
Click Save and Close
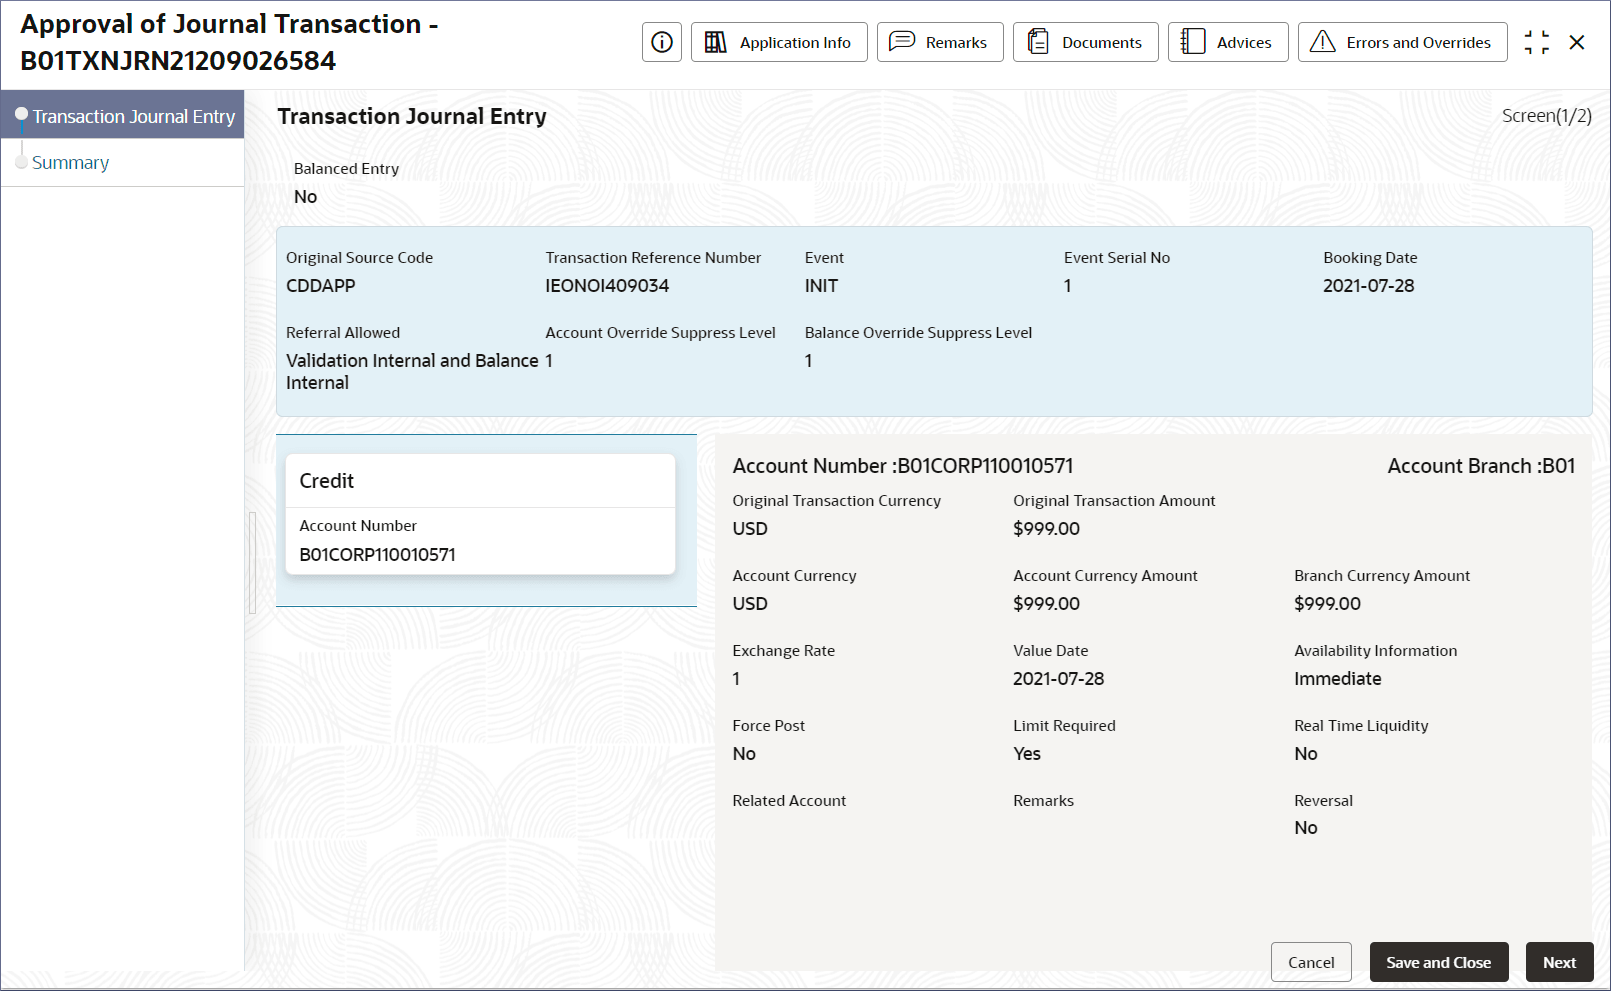(x=1438, y=962)
